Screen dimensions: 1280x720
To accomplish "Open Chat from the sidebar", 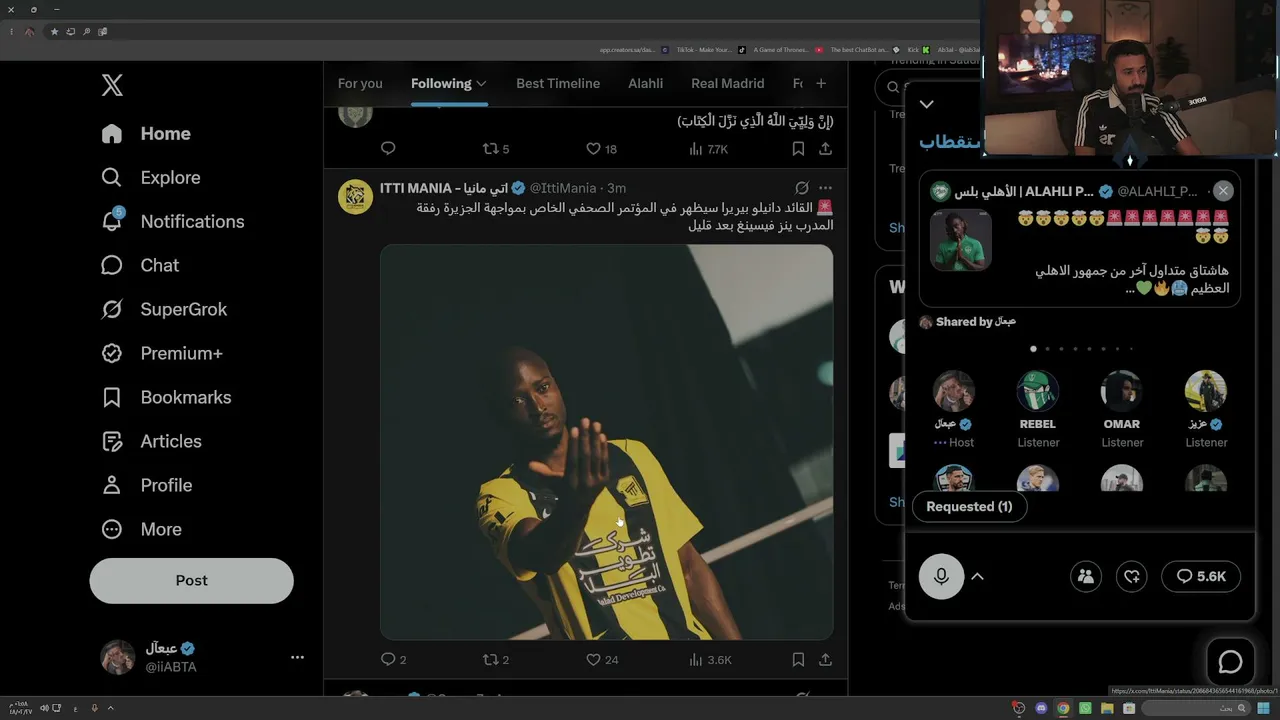I will click(x=140, y=265).
